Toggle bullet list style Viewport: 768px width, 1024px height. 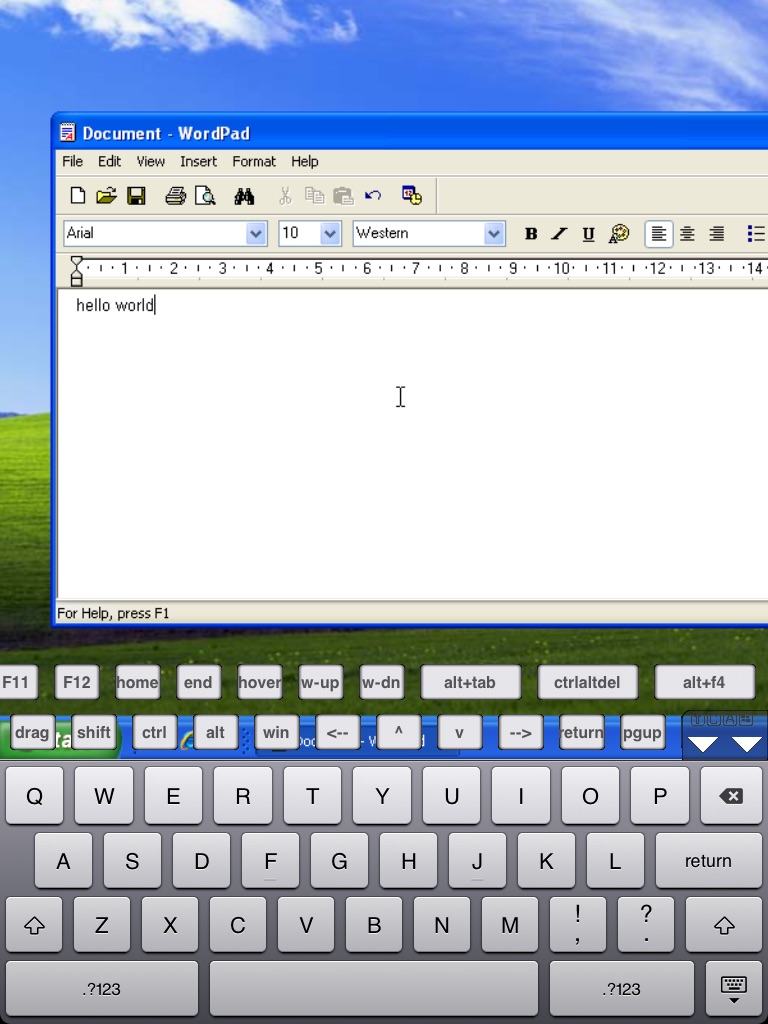(x=756, y=234)
